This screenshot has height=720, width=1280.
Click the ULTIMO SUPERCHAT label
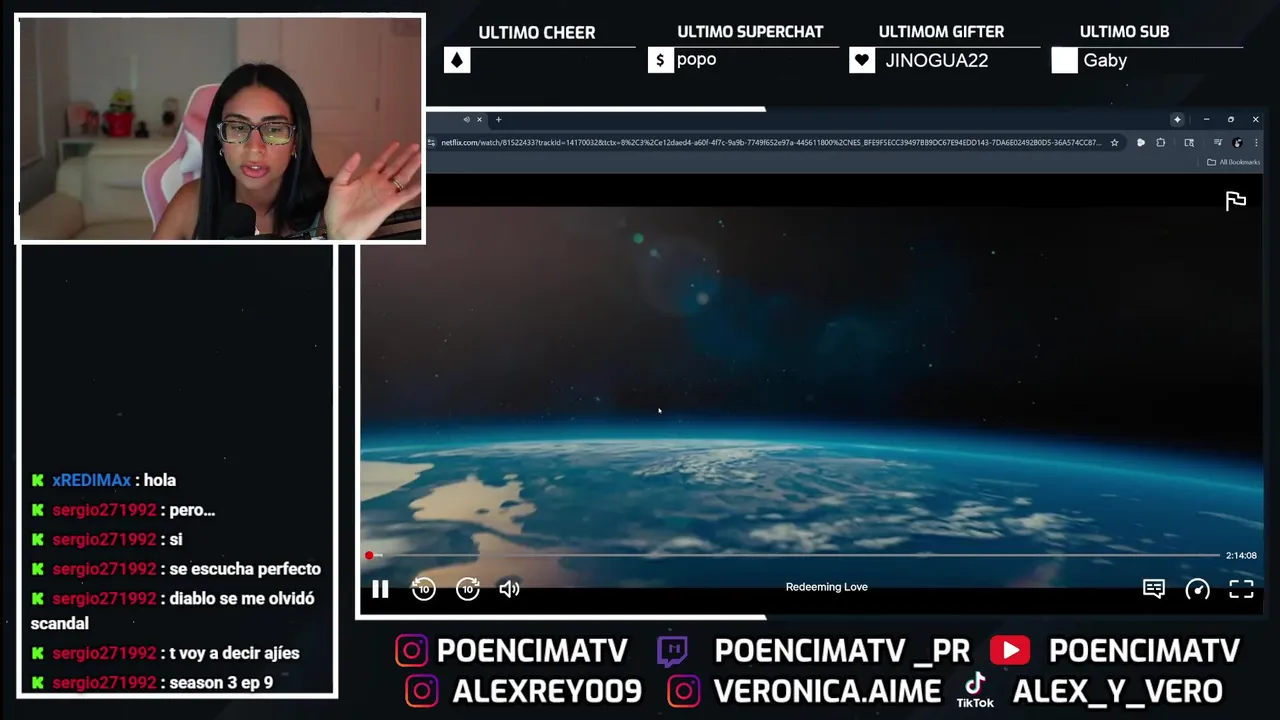(x=750, y=32)
